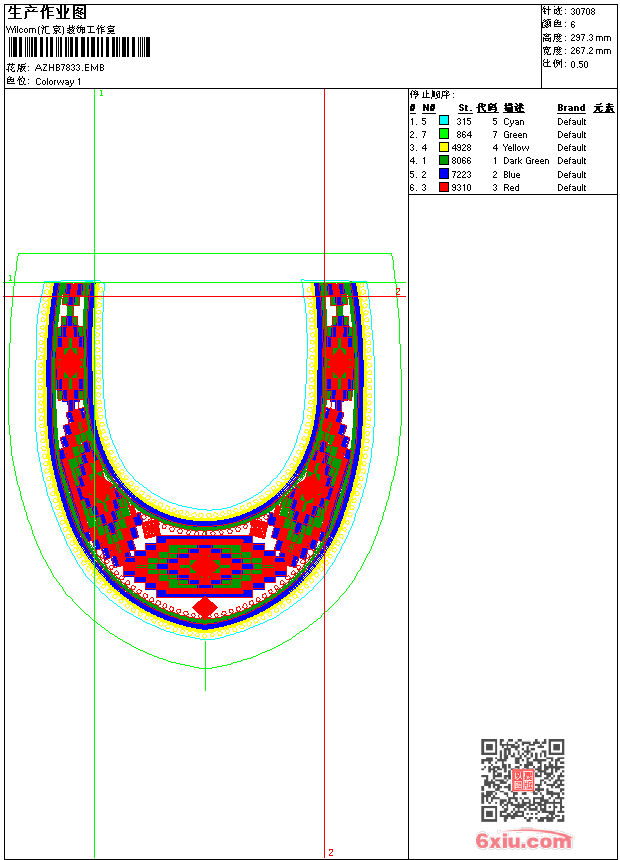The image size is (620, 860).
Task: Click the Cyan color swatch
Action: [x=444, y=121]
